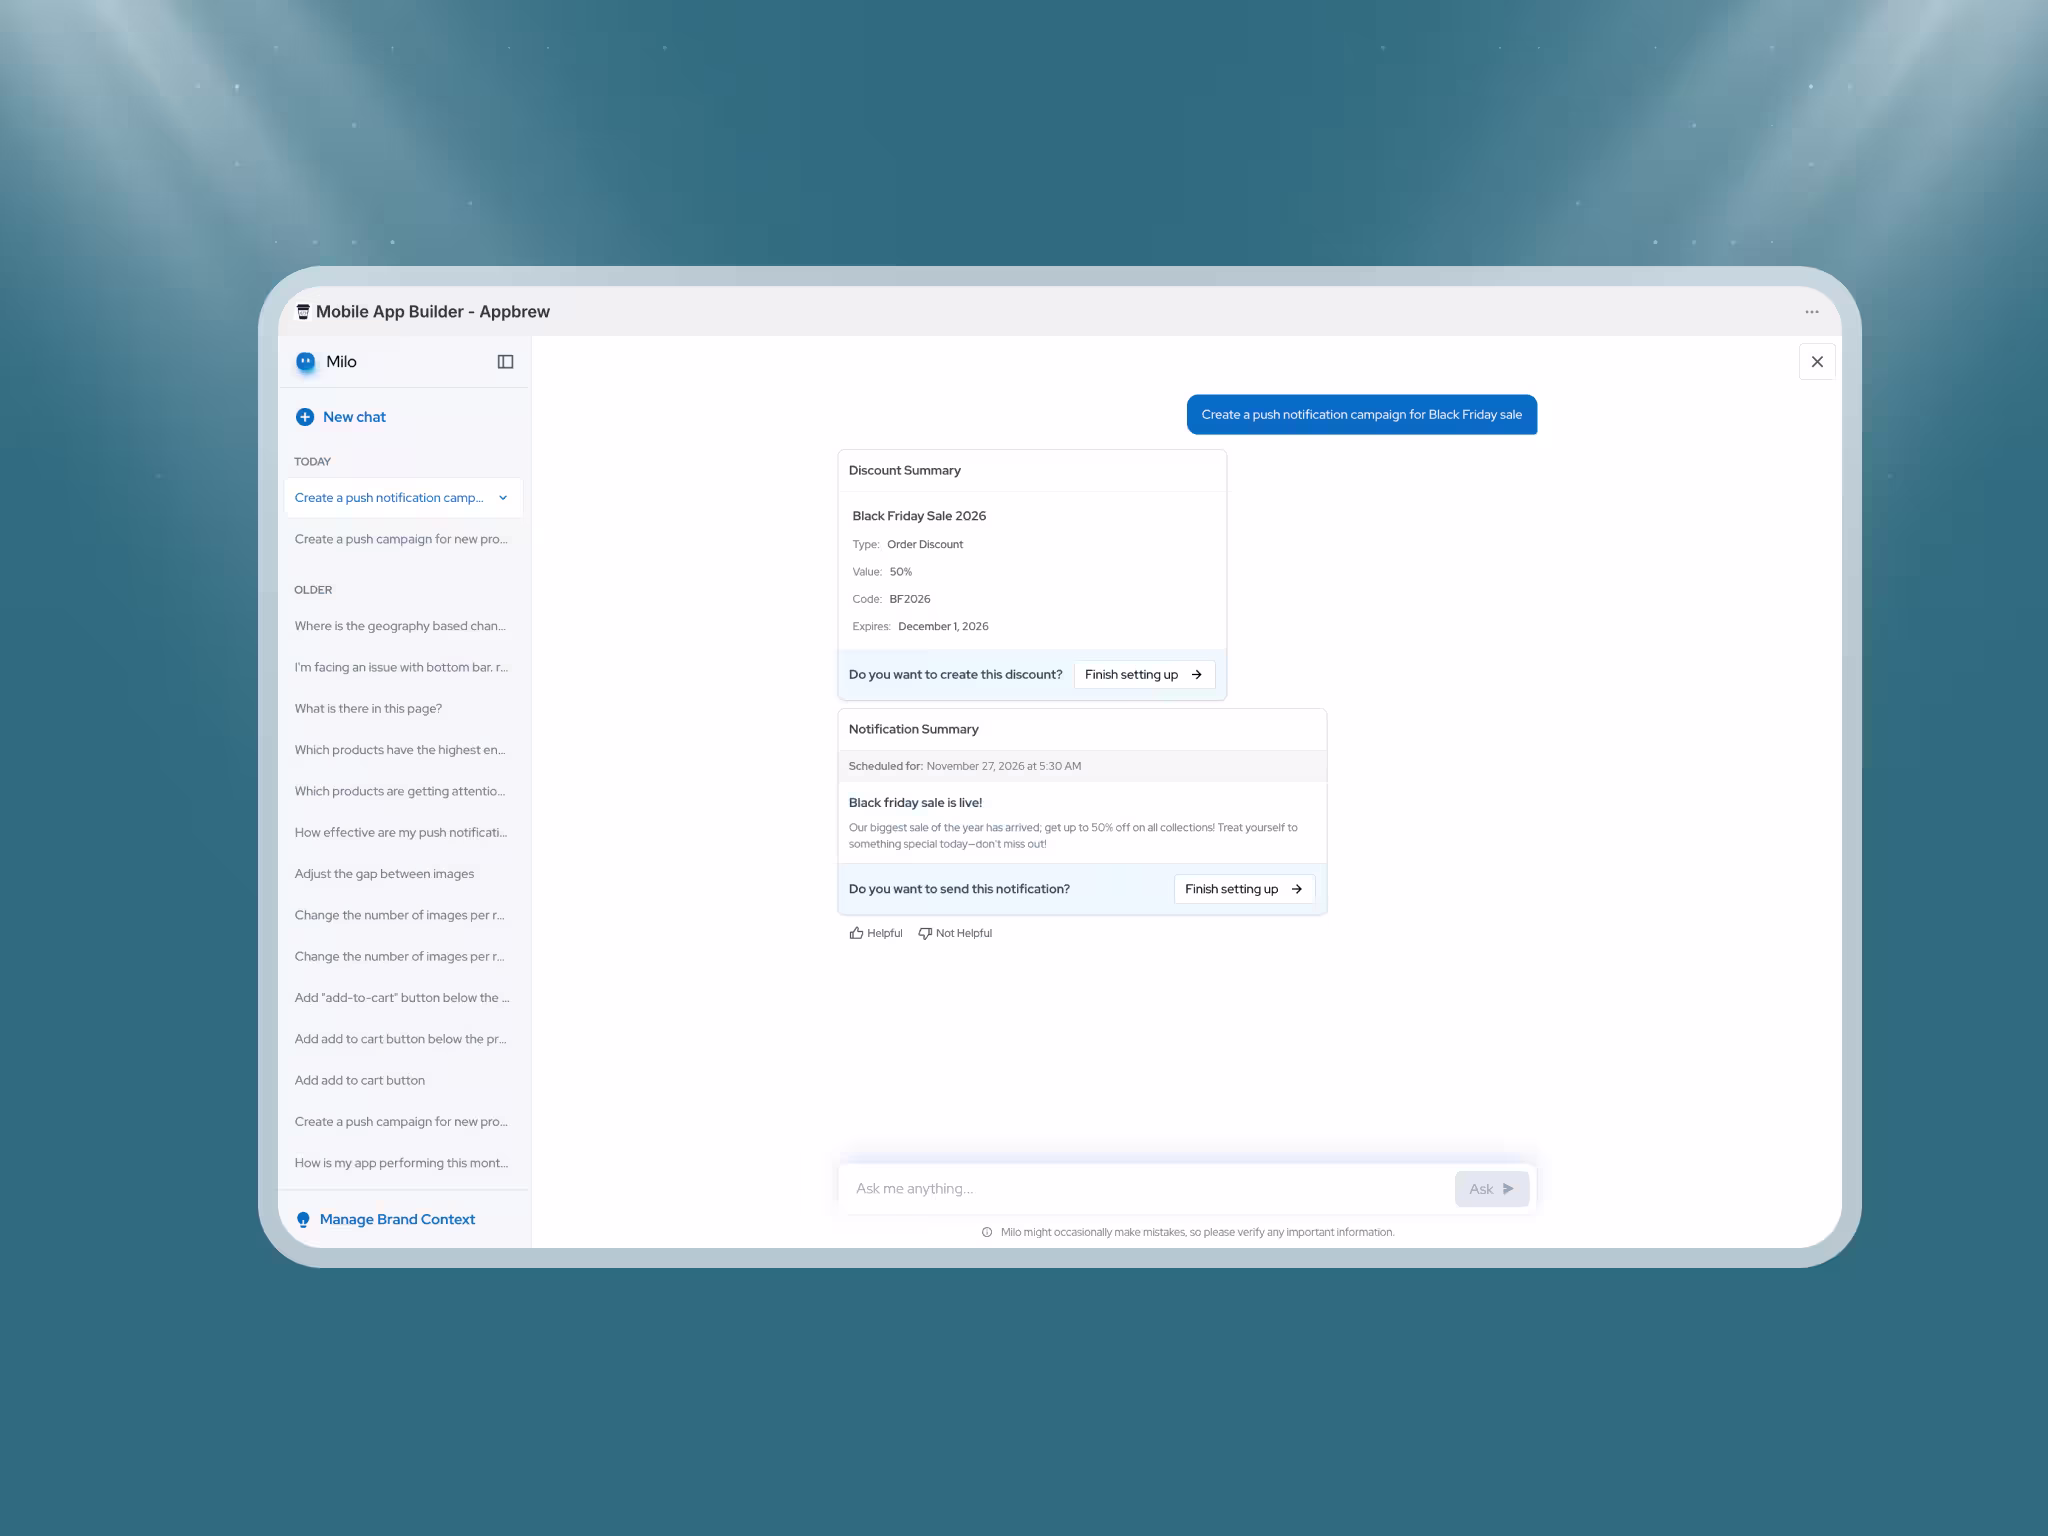Click the three-dots more options icon
The width and height of the screenshot is (2048, 1536).
click(1811, 312)
